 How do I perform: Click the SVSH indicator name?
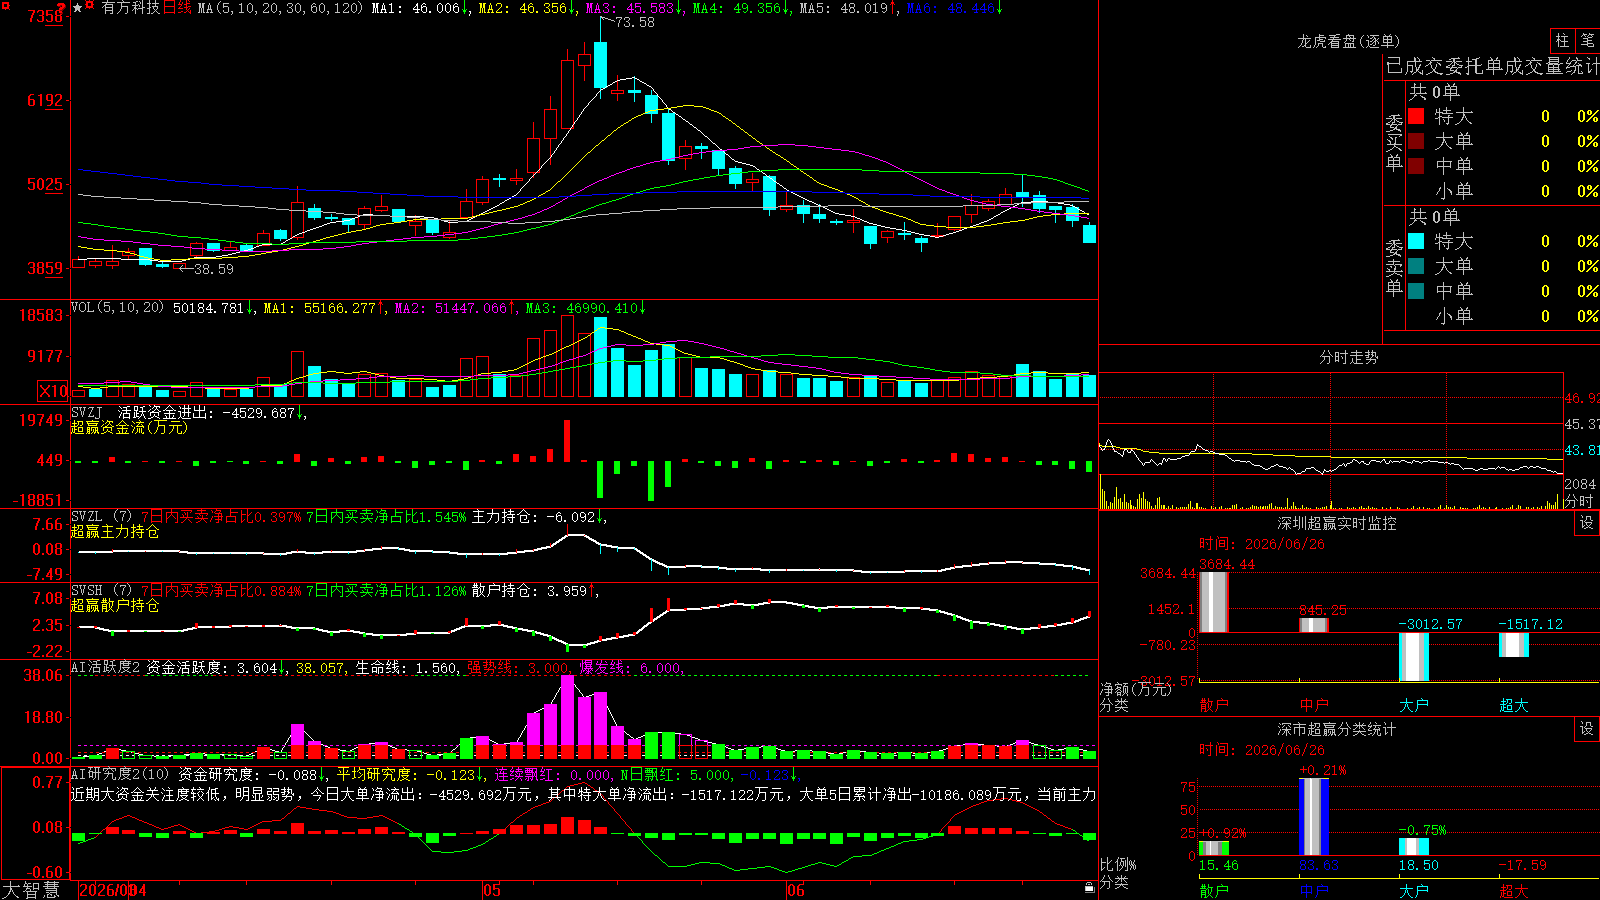pos(87,591)
